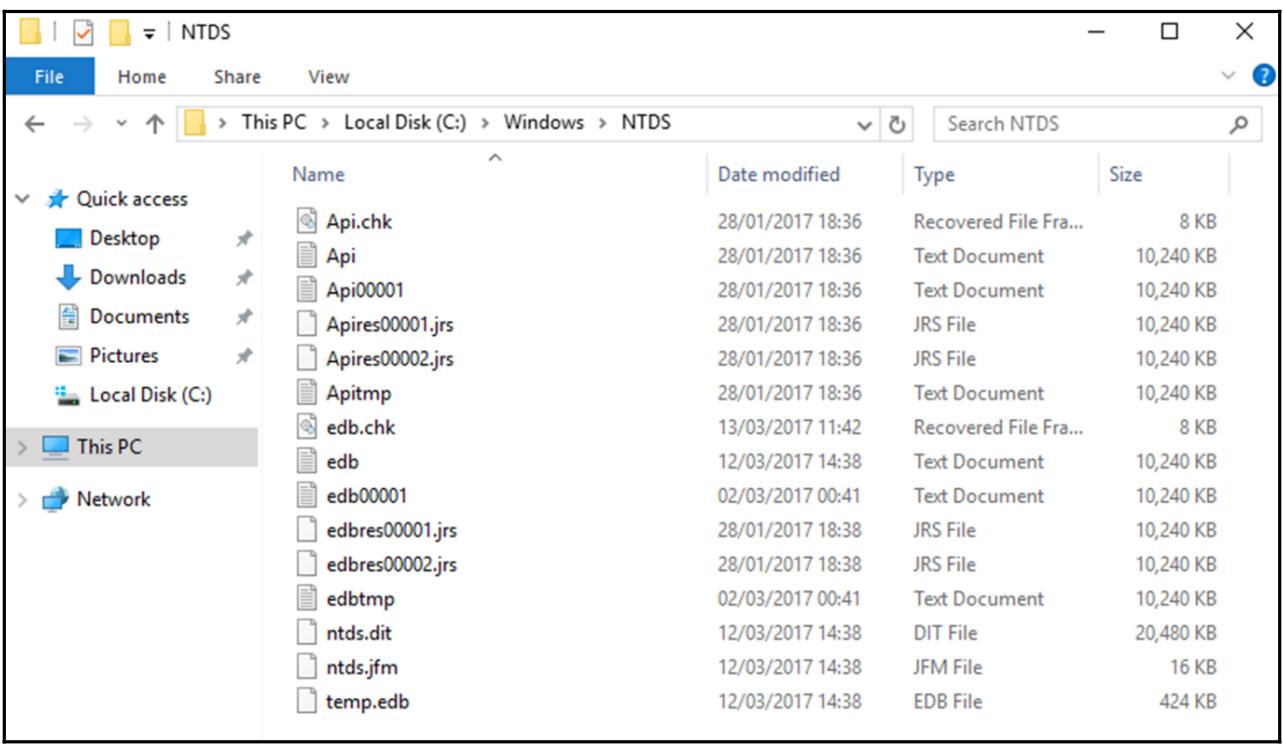Switch to the View ribbon tab
The image size is (1283, 748).
[x=328, y=76]
